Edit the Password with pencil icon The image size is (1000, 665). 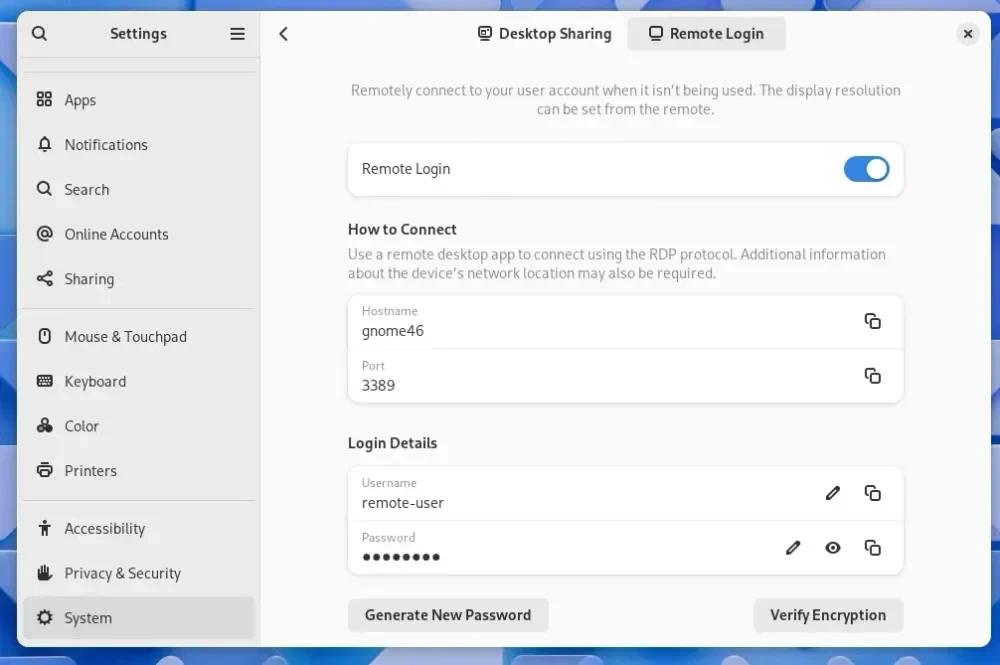pos(793,548)
